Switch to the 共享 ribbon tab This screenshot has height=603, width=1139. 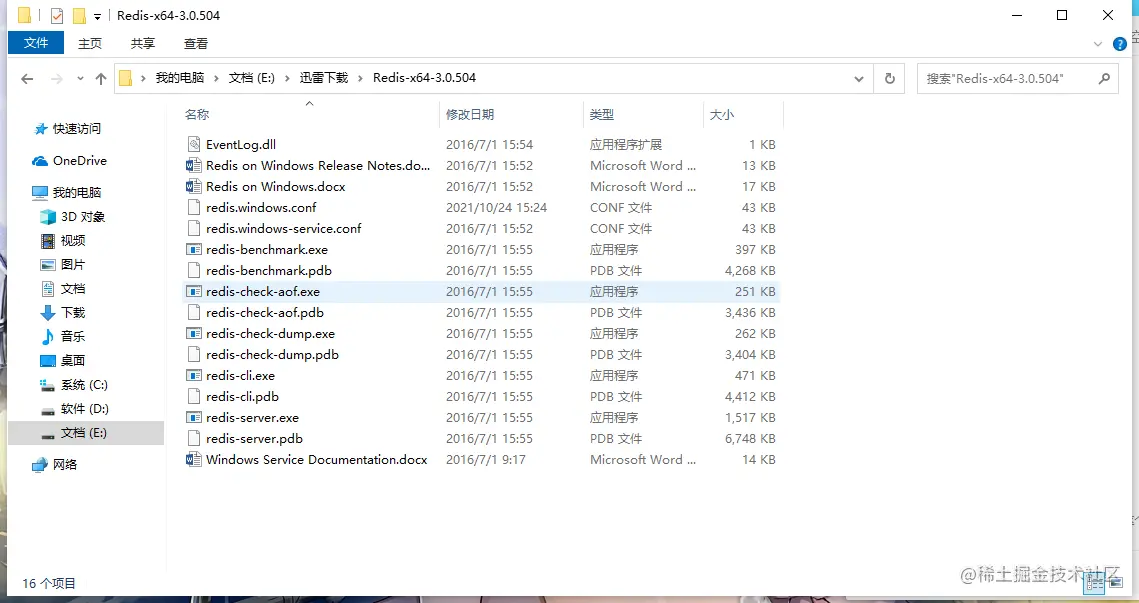[x=143, y=44]
